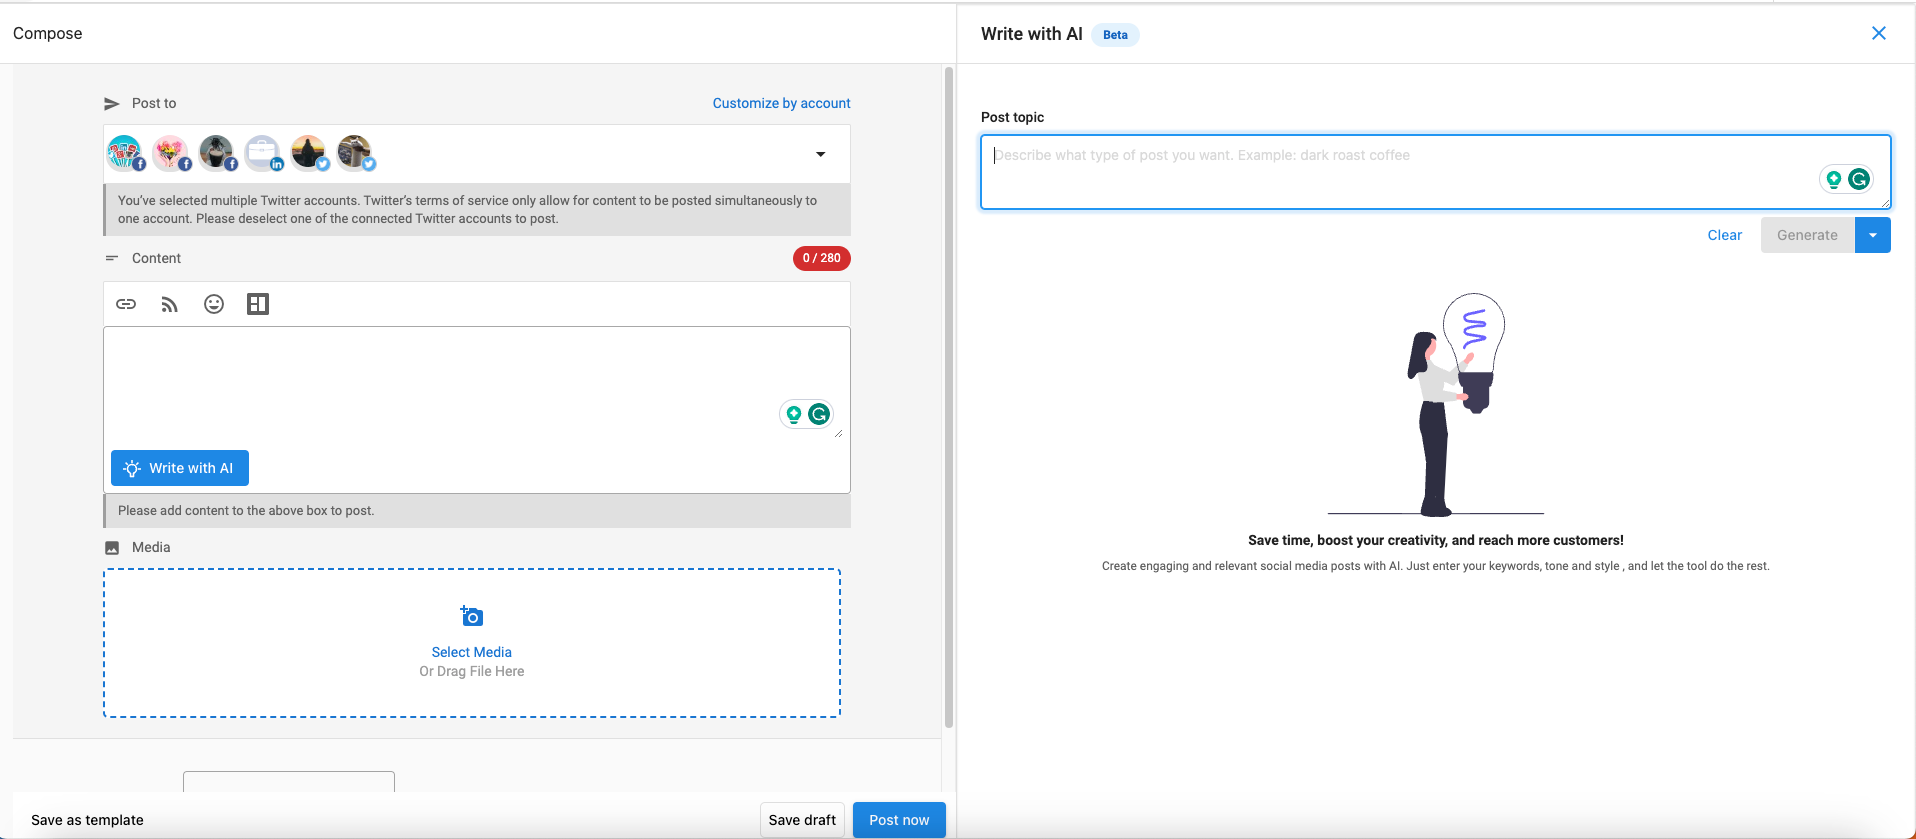This screenshot has width=1916, height=839.
Task: Click the Select Media link
Action: pyautogui.click(x=472, y=652)
